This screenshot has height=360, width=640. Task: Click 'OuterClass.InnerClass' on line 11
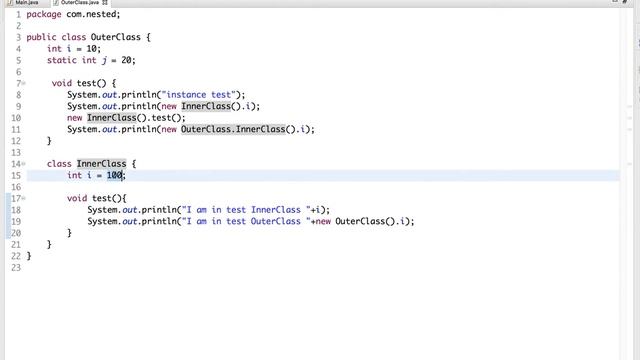(x=233, y=129)
